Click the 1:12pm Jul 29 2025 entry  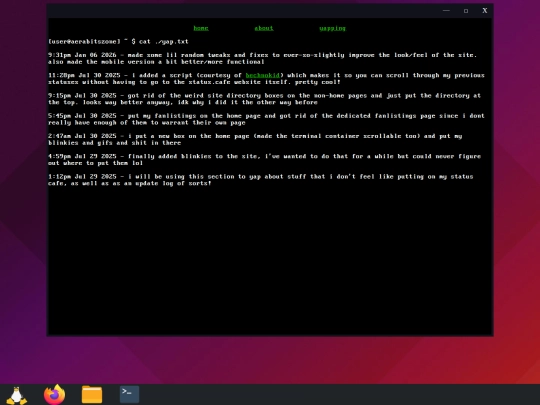coord(261,180)
